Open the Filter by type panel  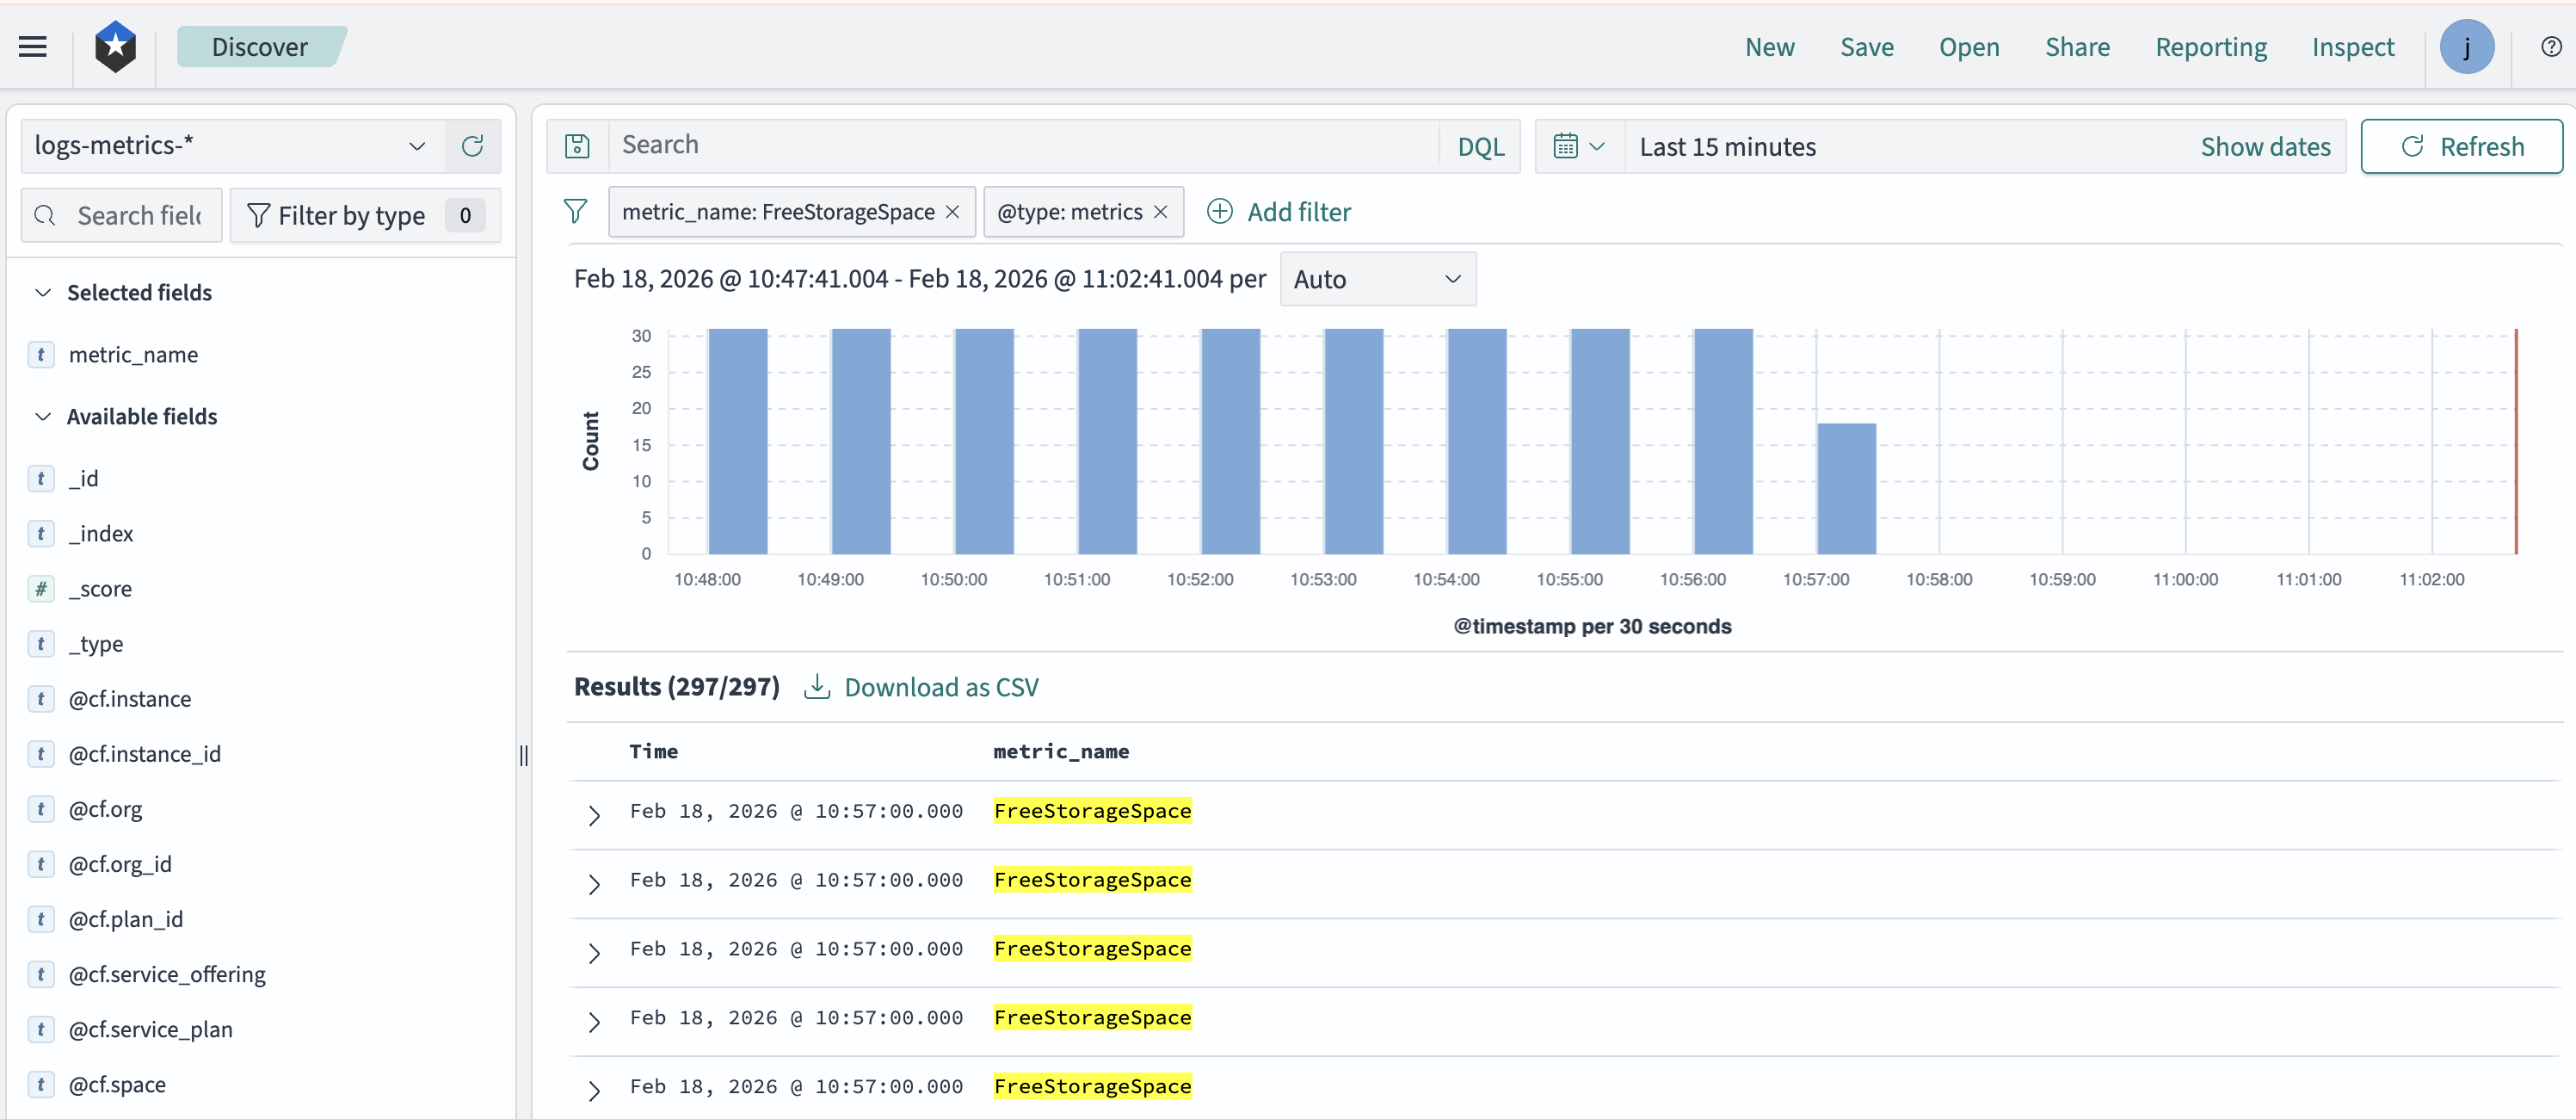(x=350, y=215)
